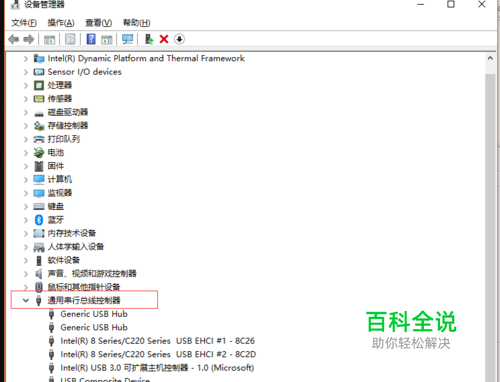Click the processor icon beside 处理器

(39, 85)
